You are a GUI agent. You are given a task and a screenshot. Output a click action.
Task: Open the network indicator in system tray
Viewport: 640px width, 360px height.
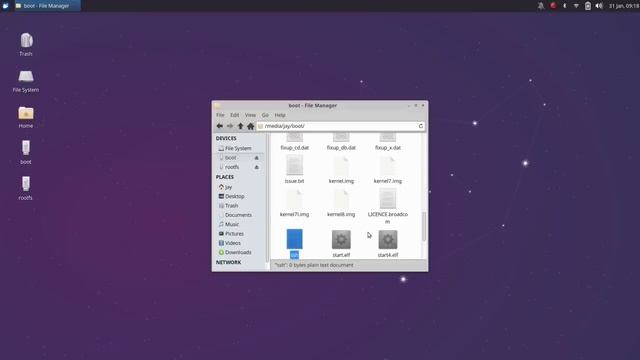(576, 6)
